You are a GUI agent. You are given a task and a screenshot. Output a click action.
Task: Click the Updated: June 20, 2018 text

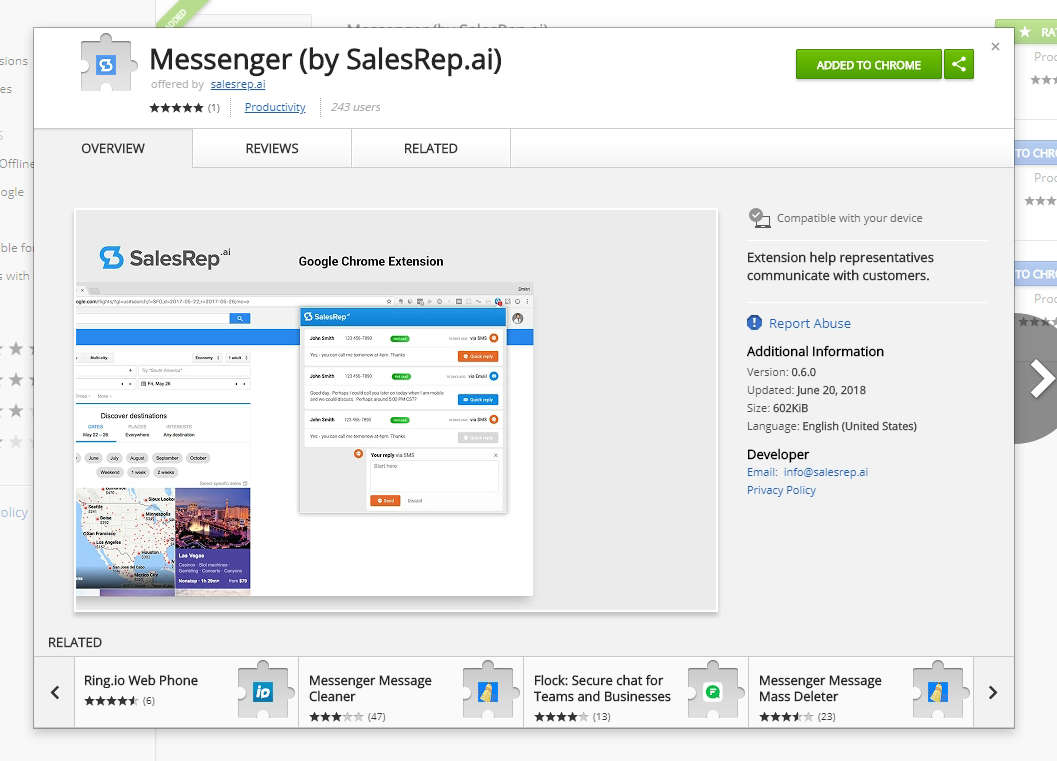tap(806, 390)
